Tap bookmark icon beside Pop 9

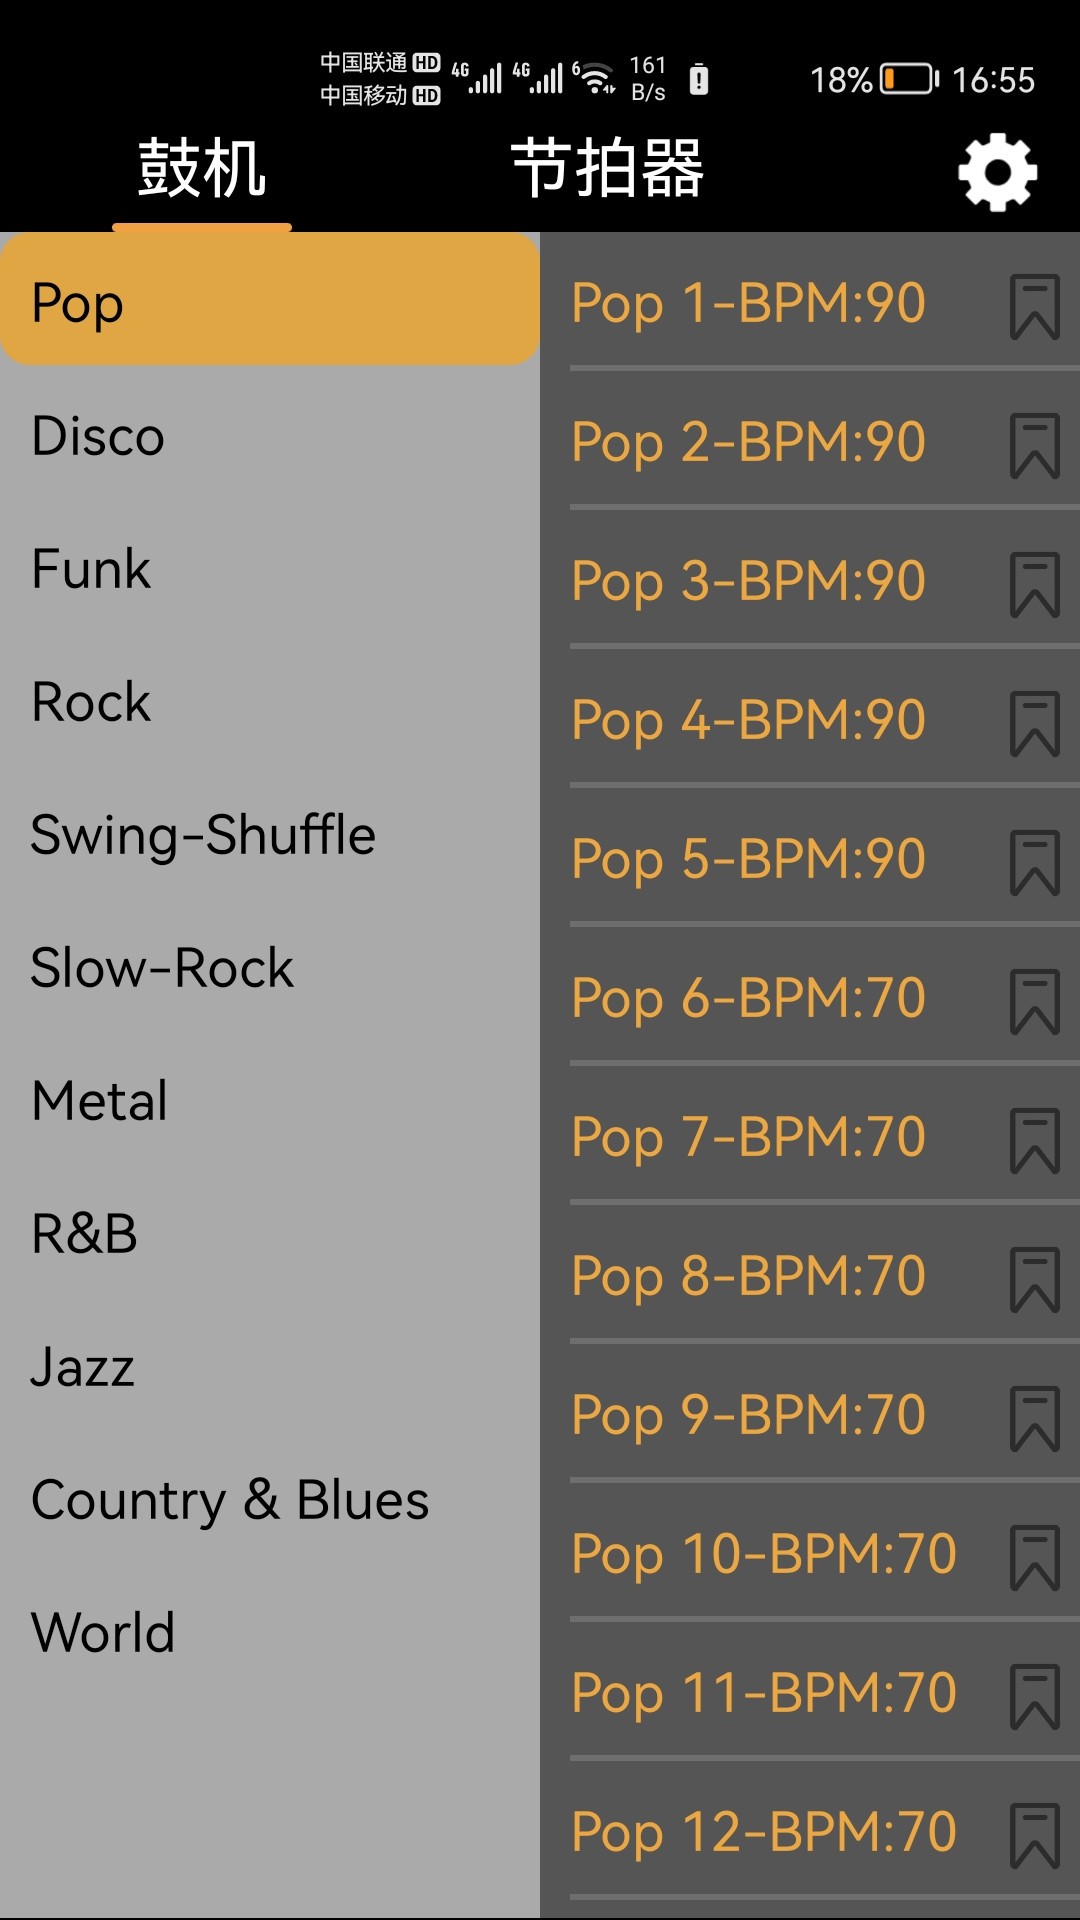pos(1034,1419)
